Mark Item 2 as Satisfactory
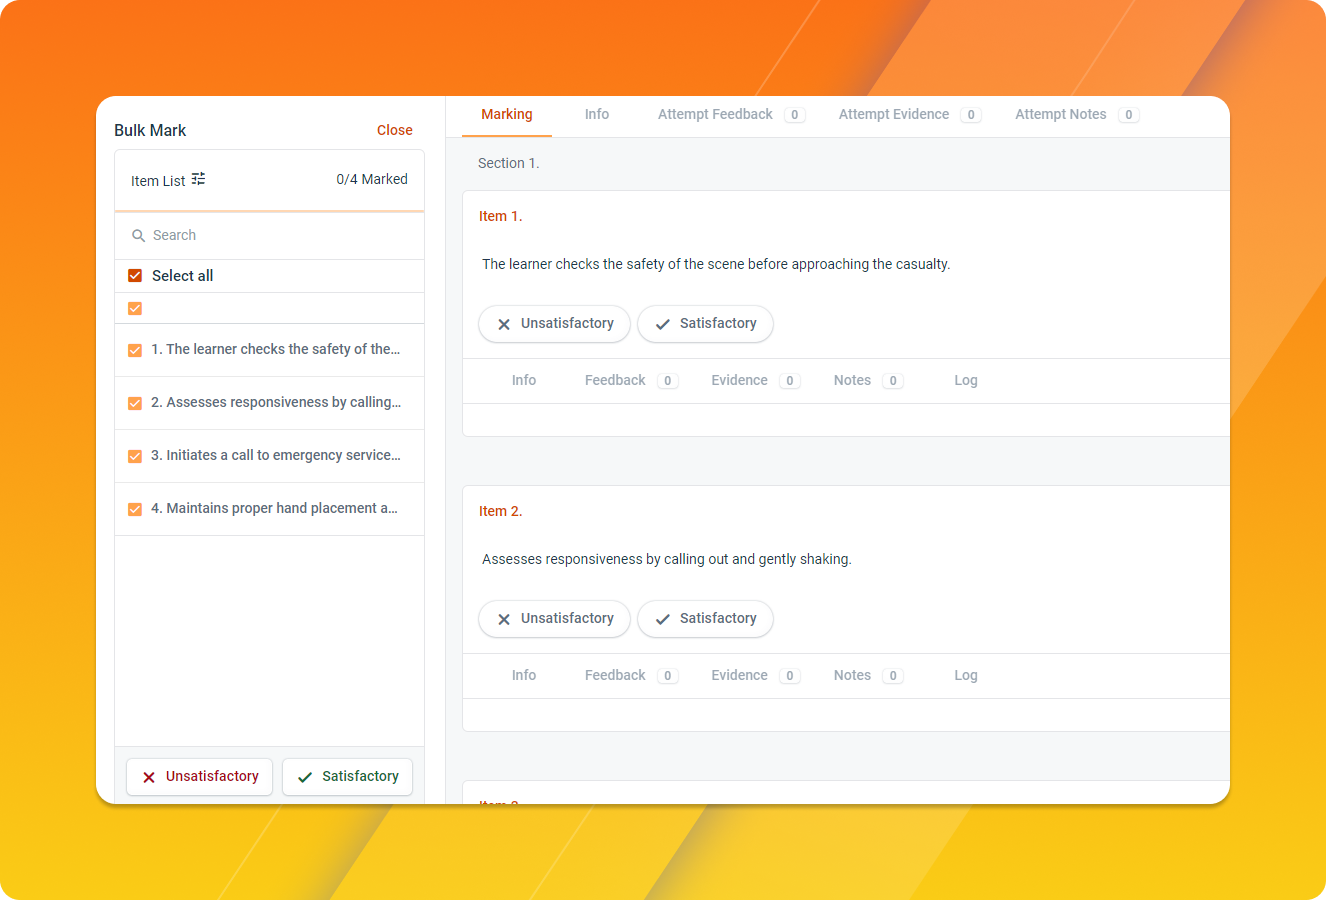The height and width of the screenshot is (900, 1326). [x=705, y=619]
